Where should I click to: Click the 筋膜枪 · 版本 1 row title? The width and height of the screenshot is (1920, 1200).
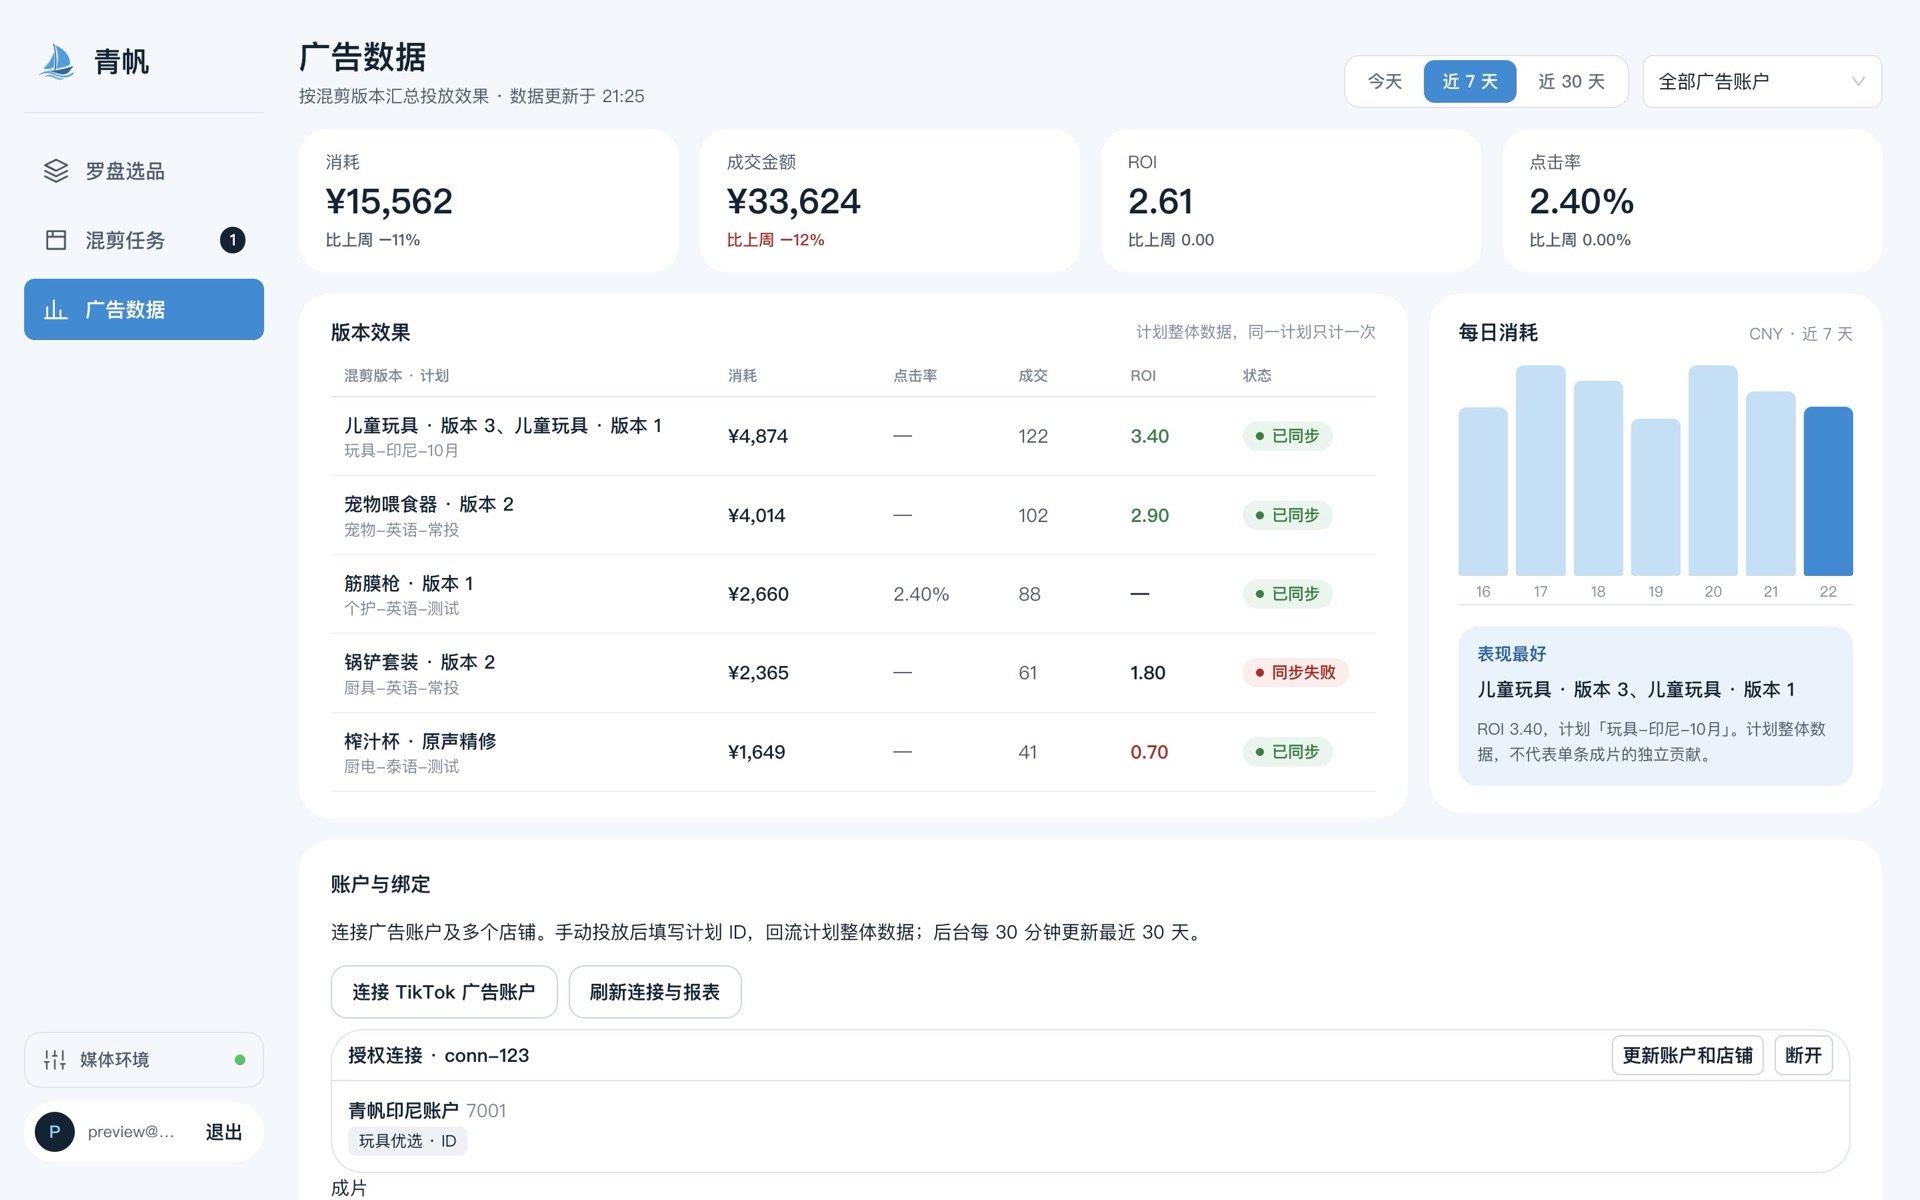point(409,583)
